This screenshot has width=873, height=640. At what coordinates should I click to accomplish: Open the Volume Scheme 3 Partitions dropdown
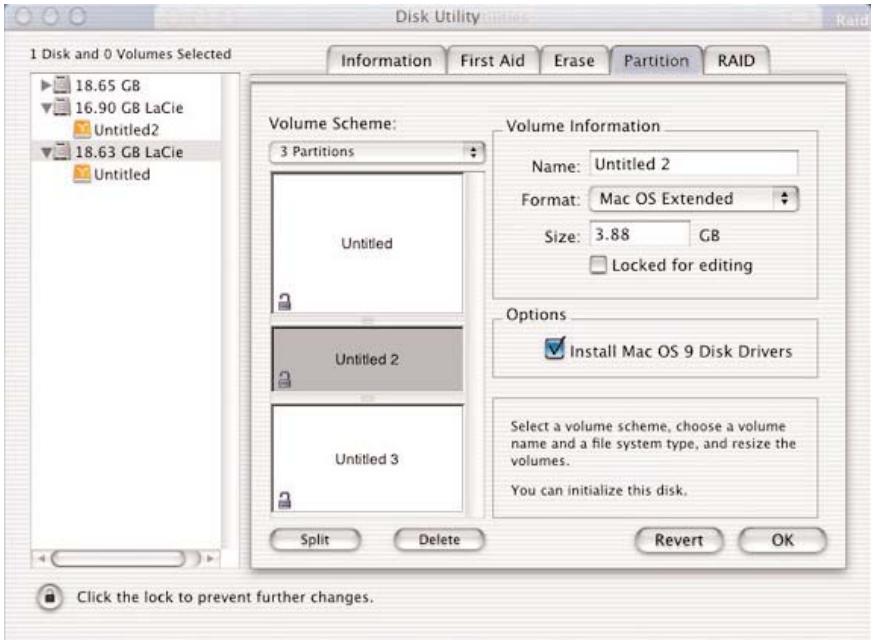point(377,152)
